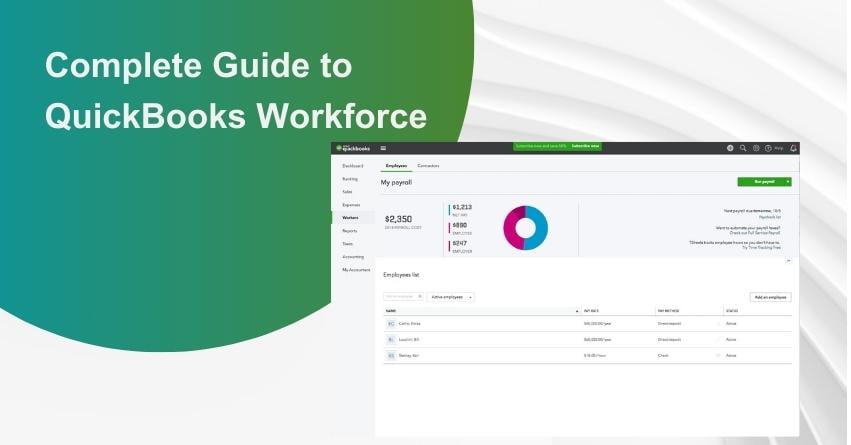The height and width of the screenshot is (445, 851).
Task: Open Banking in the sidebar
Action: [x=350, y=179]
